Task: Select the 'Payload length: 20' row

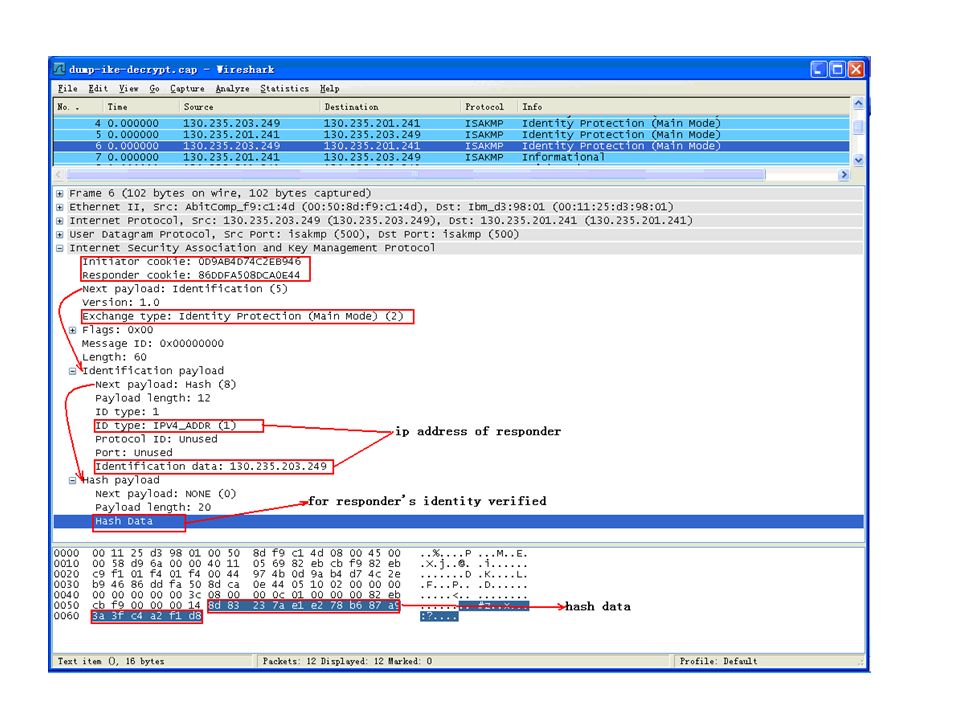Action: pos(152,508)
